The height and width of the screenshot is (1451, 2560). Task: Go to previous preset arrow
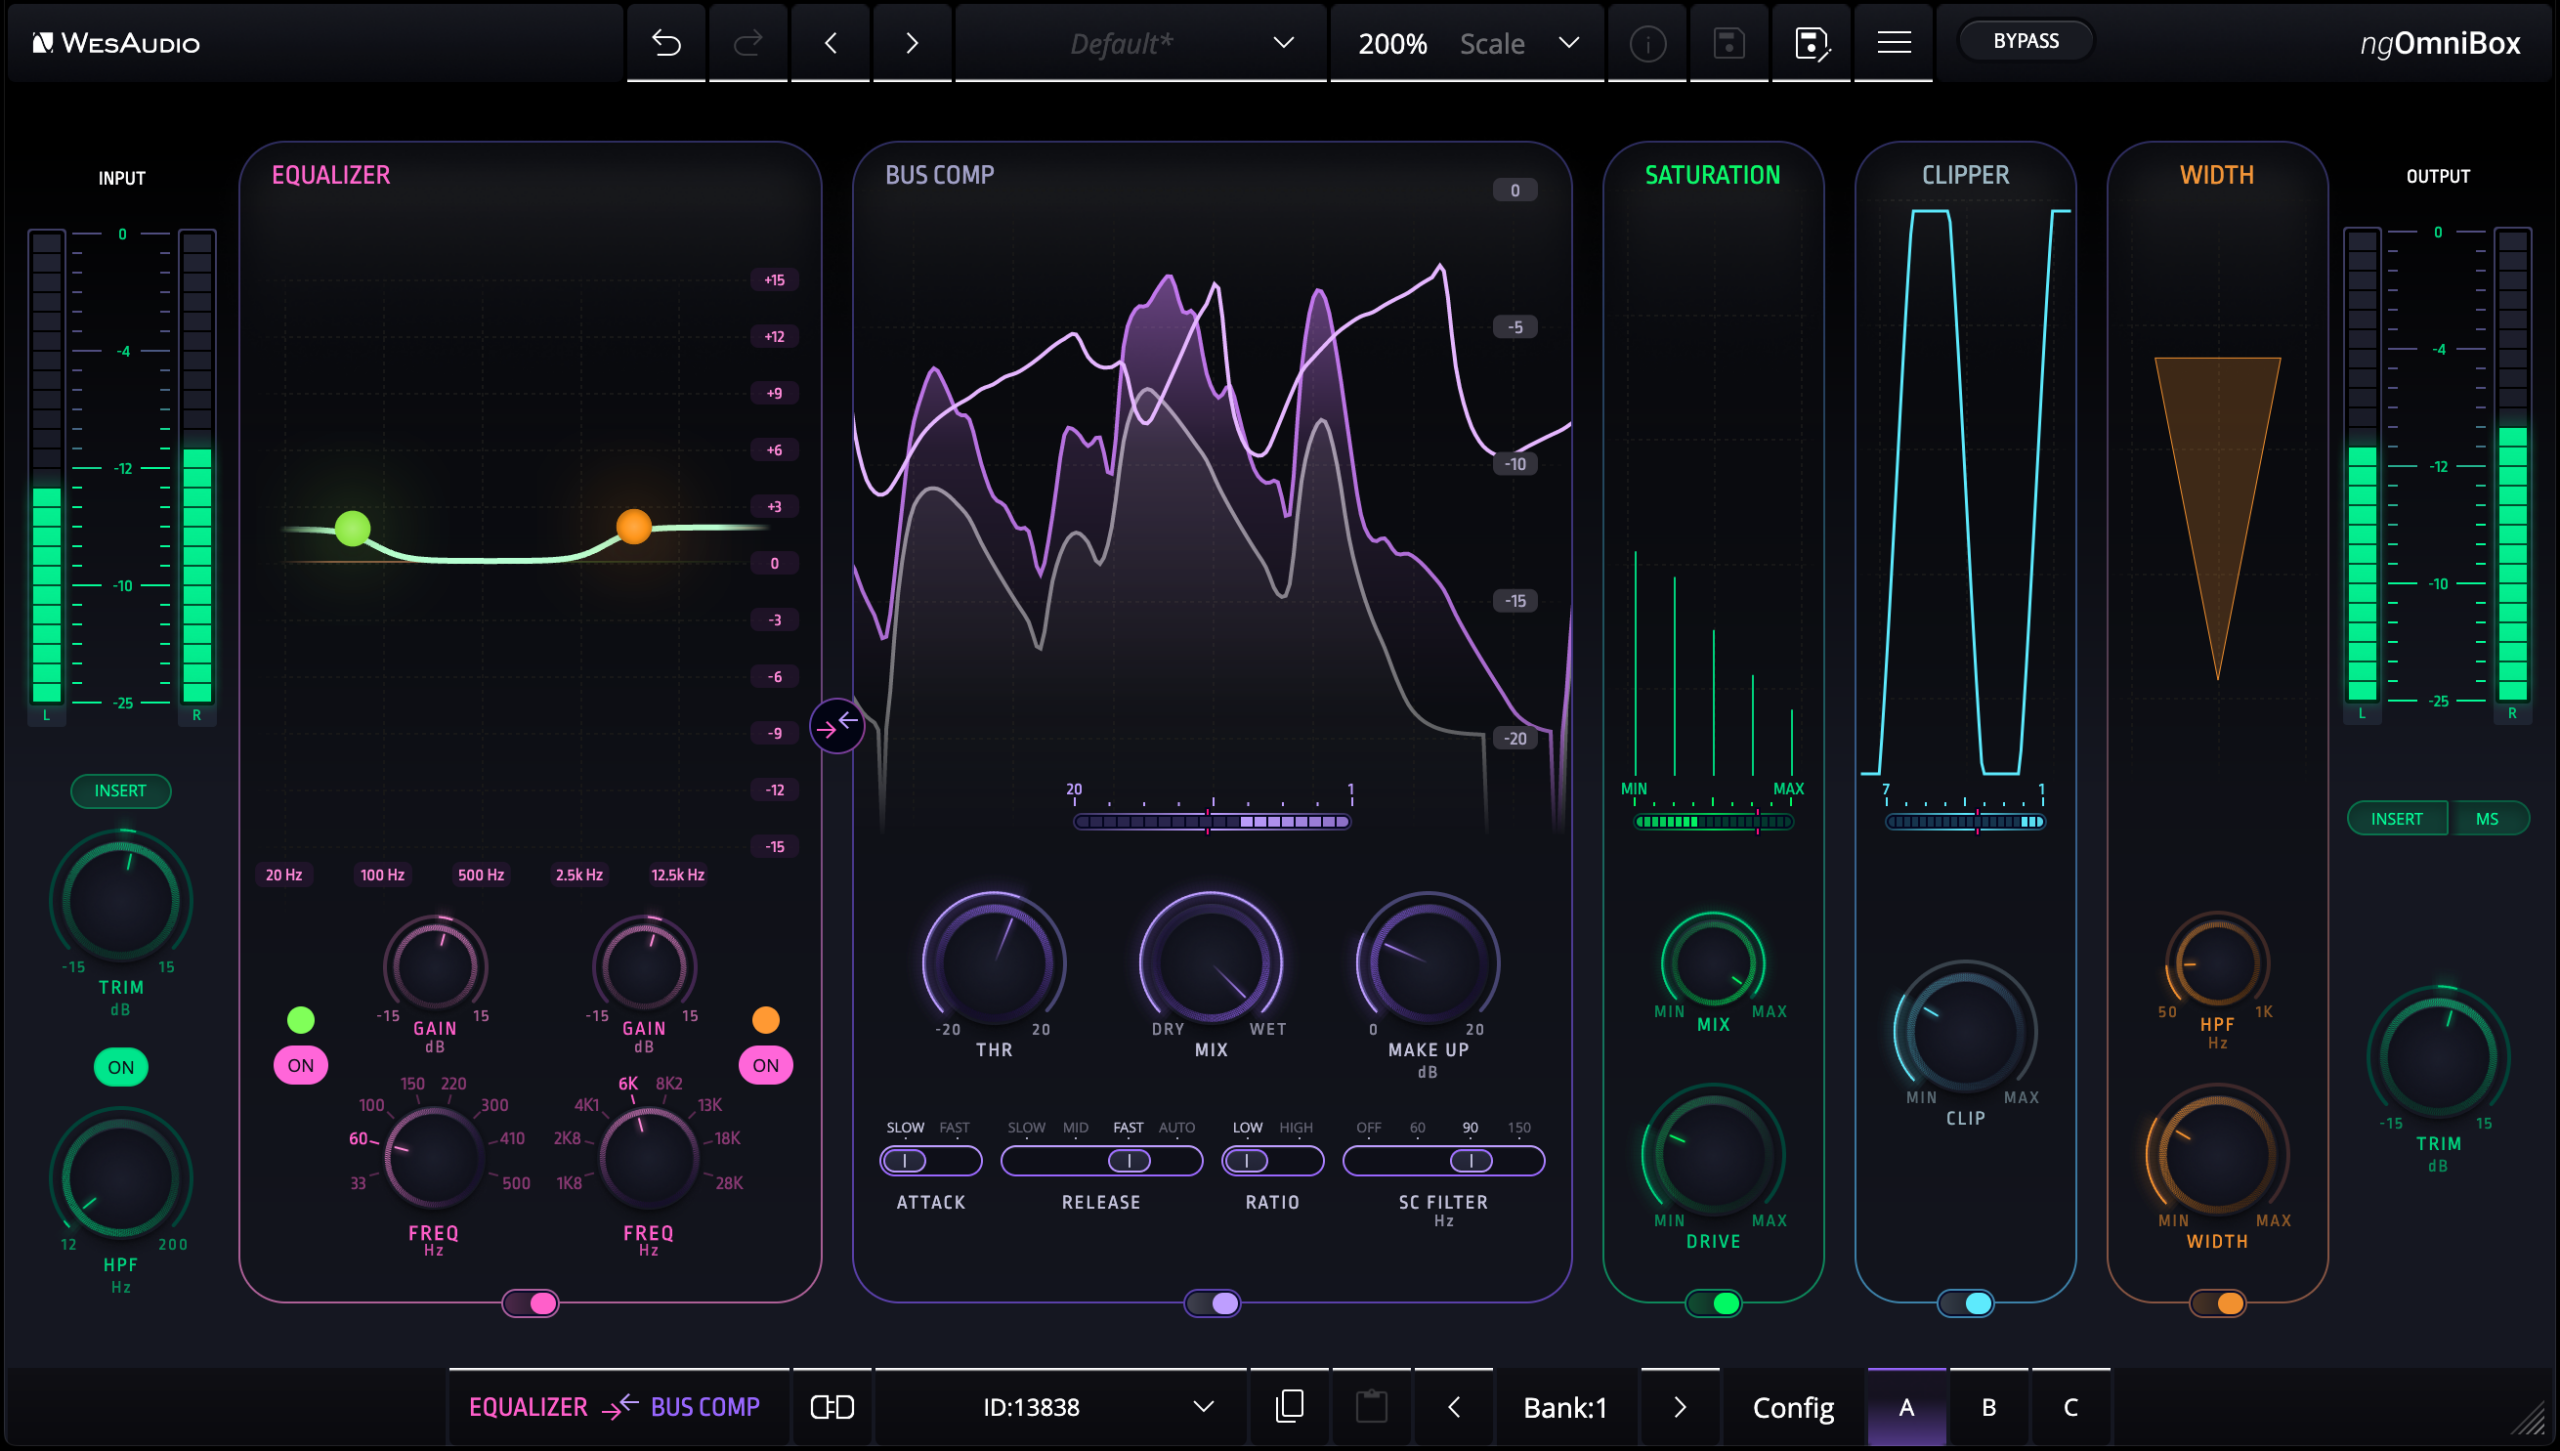click(830, 43)
